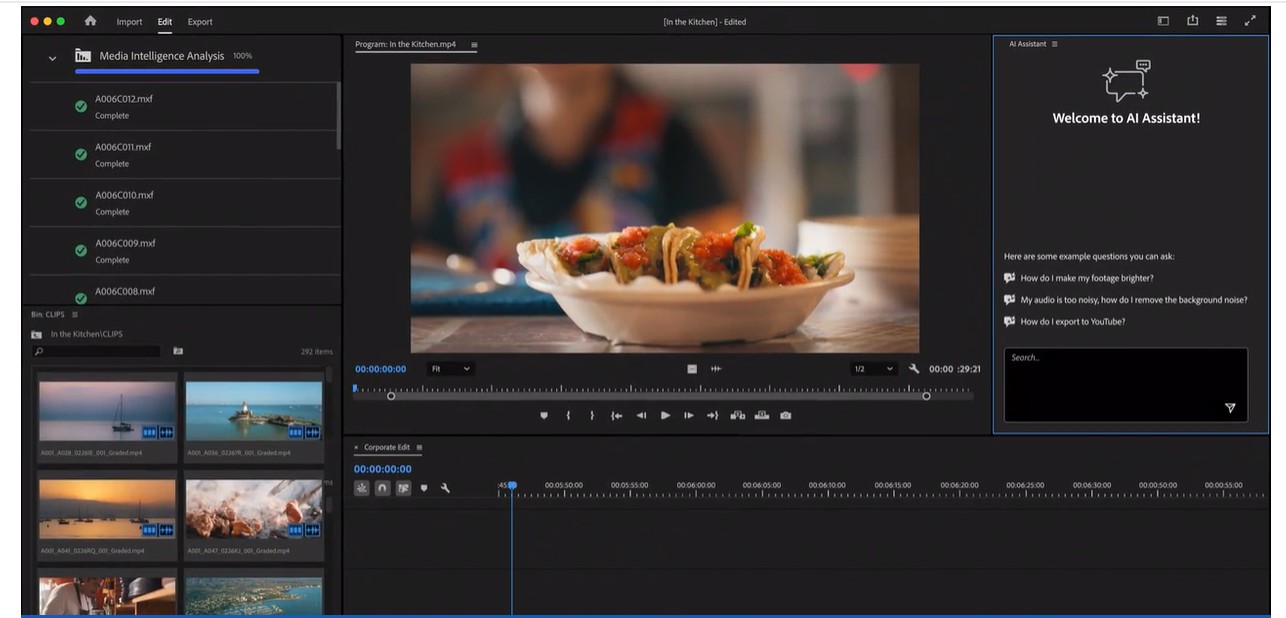The image size is (1286, 618).
Task: Click the Go to Out point button
Action: (713, 415)
